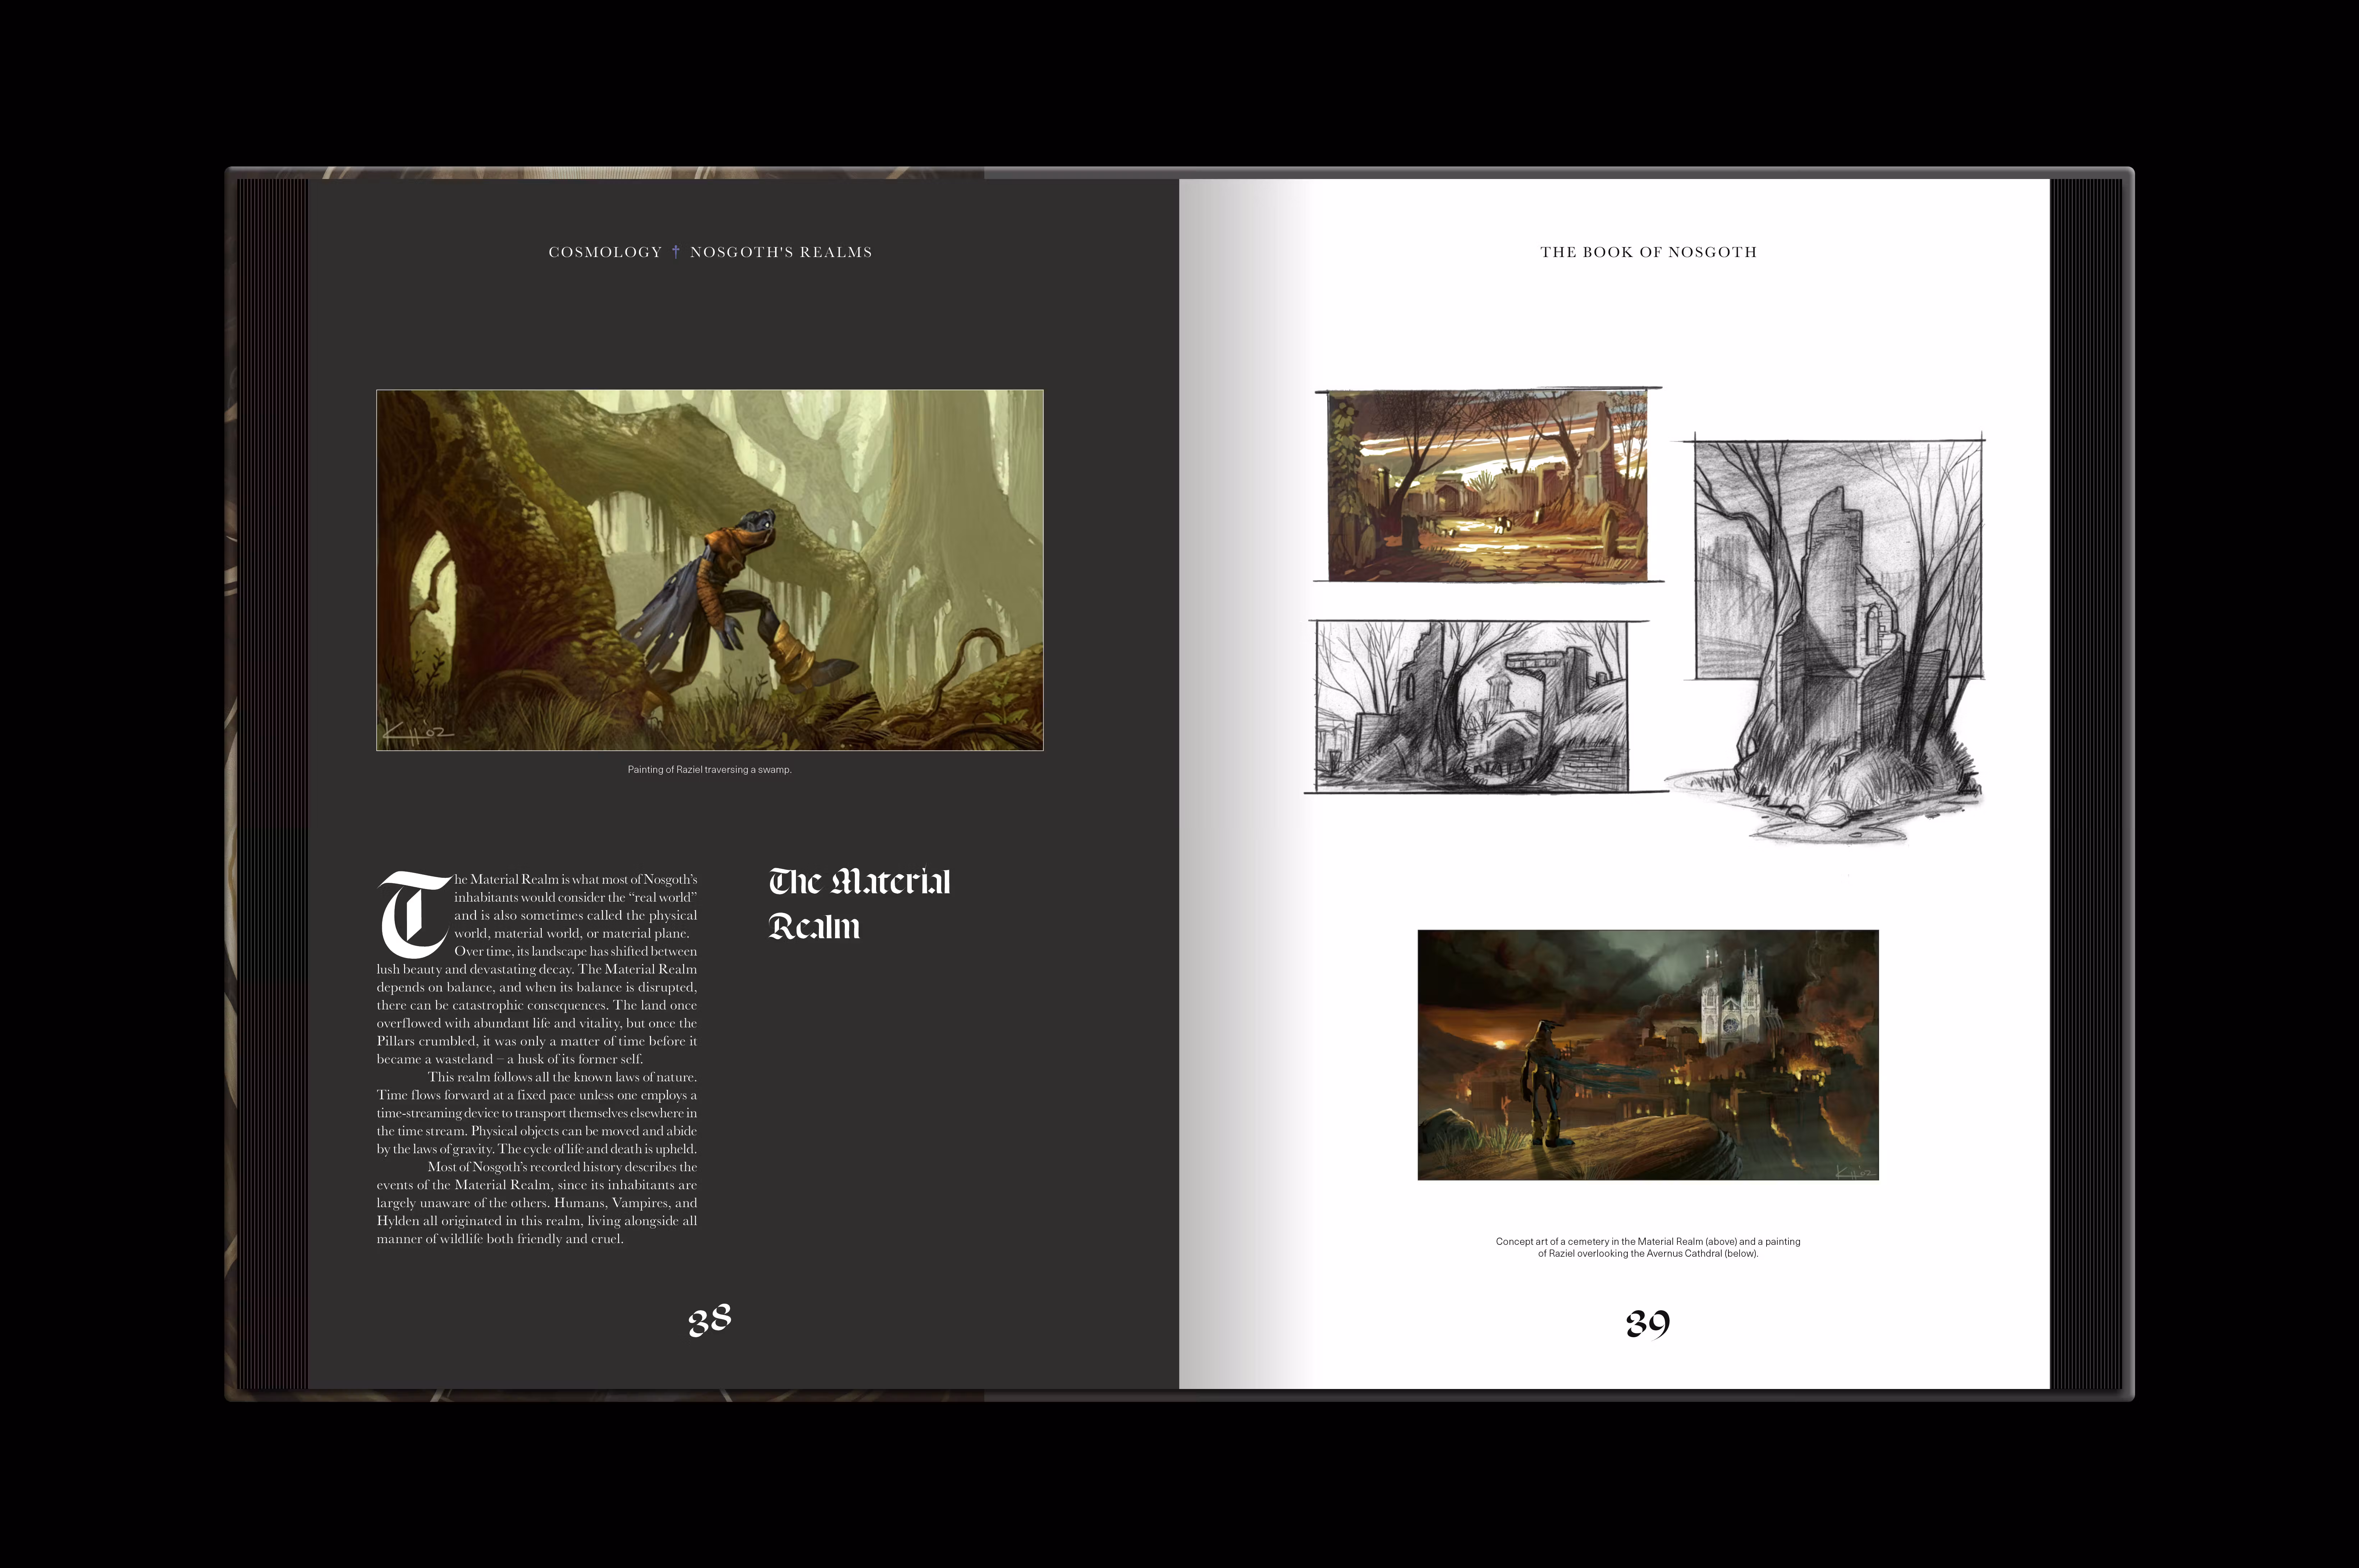Open the painting of the burning Avernus Cathedral
The image size is (2359, 1568).
[x=1648, y=1055]
